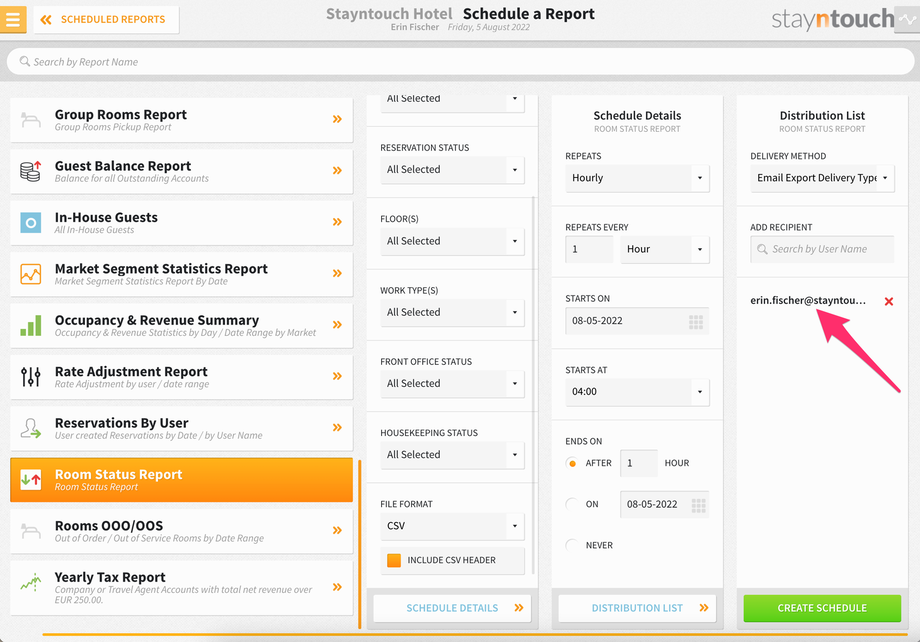This screenshot has width=920, height=642.
Task: Open the Delivery Method dropdown
Action: (822, 178)
